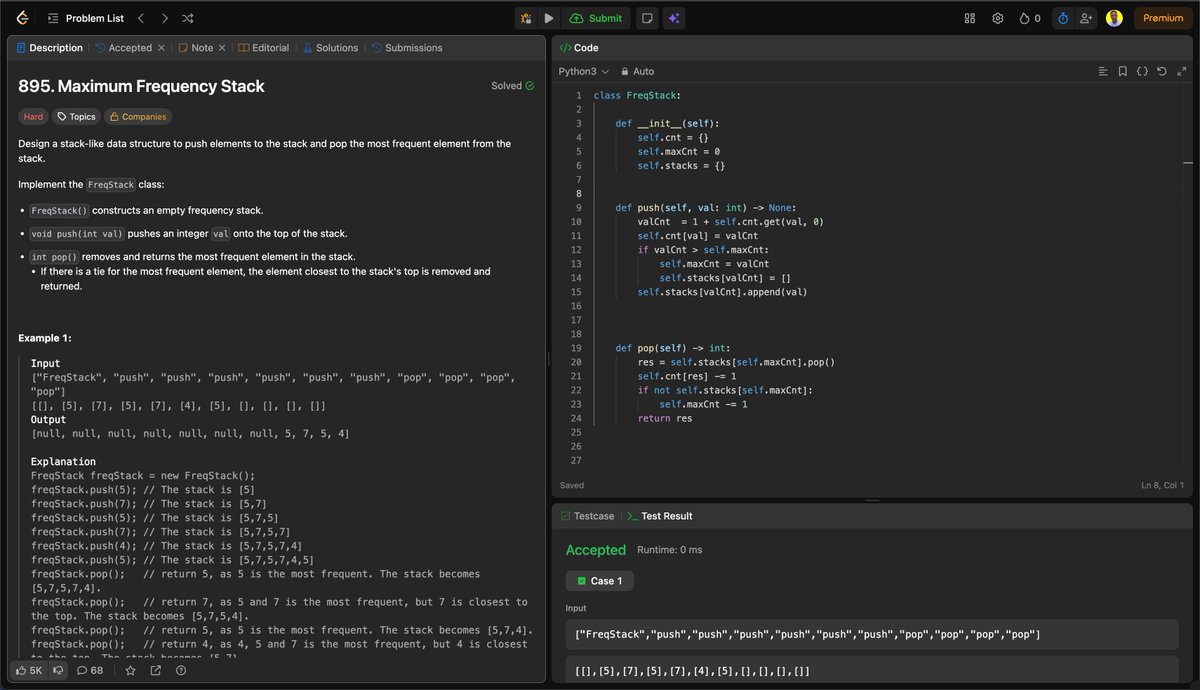The height and width of the screenshot is (690, 1200).
Task: Start the timer stopwatch icon
Action: click(x=1063, y=18)
